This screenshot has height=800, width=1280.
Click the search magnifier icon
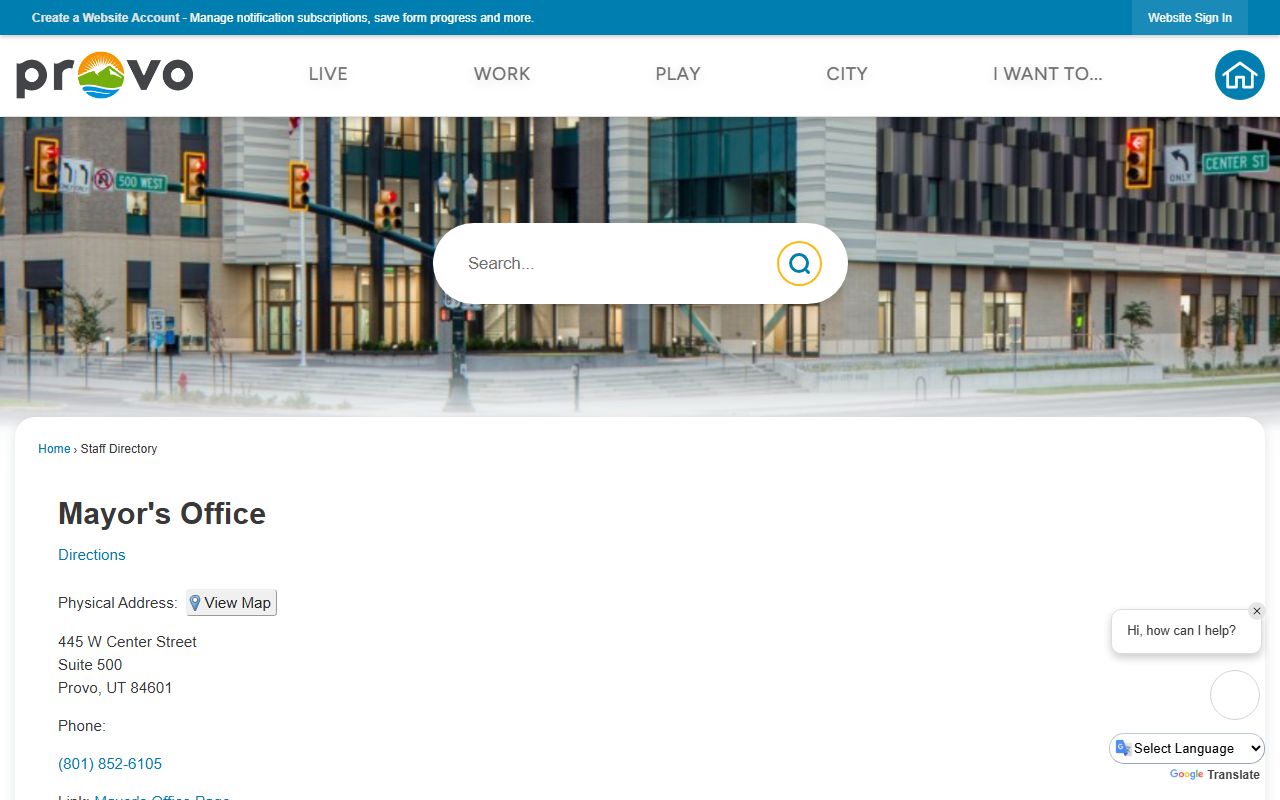click(x=799, y=263)
